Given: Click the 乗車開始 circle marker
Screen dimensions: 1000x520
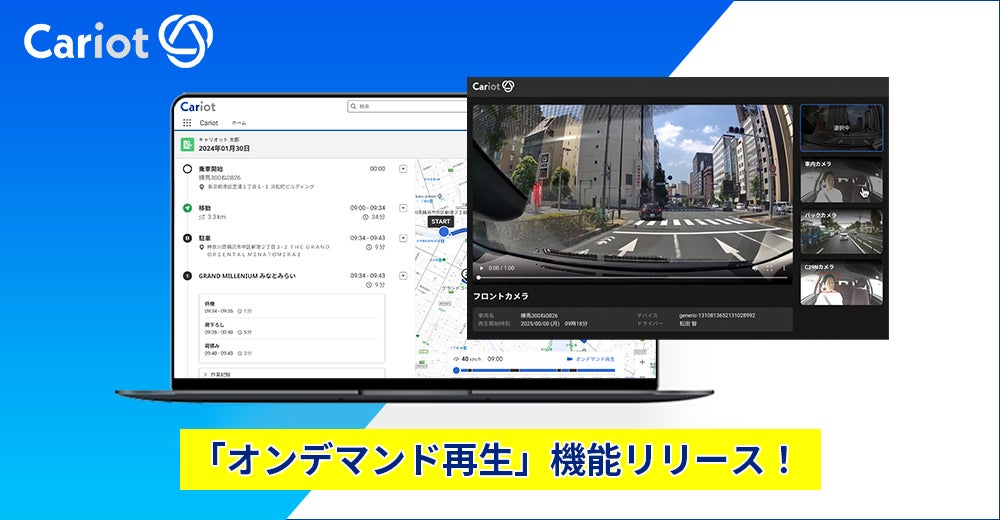Looking at the screenshot, I should pos(188,169).
